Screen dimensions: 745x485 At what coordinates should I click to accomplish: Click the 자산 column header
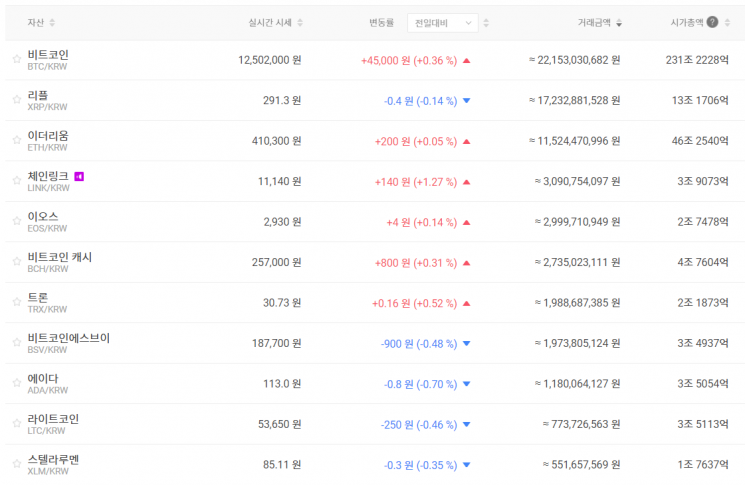click(x=36, y=22)
